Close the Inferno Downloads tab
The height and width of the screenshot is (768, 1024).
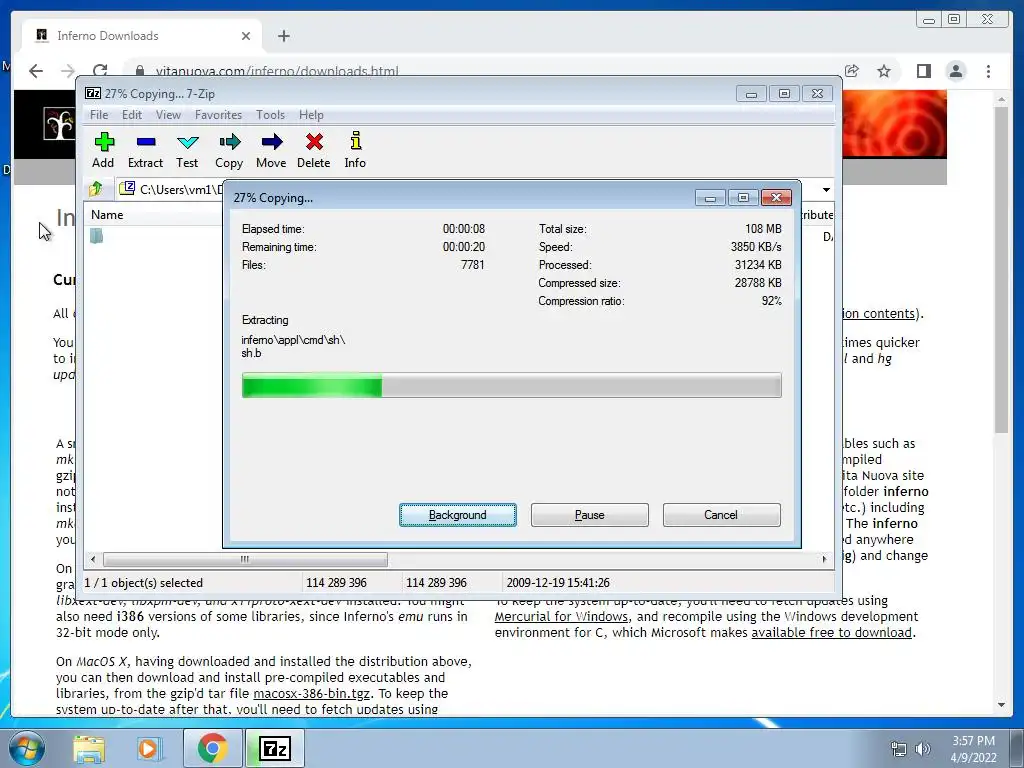pyautogui.click(x=246, y=36)
